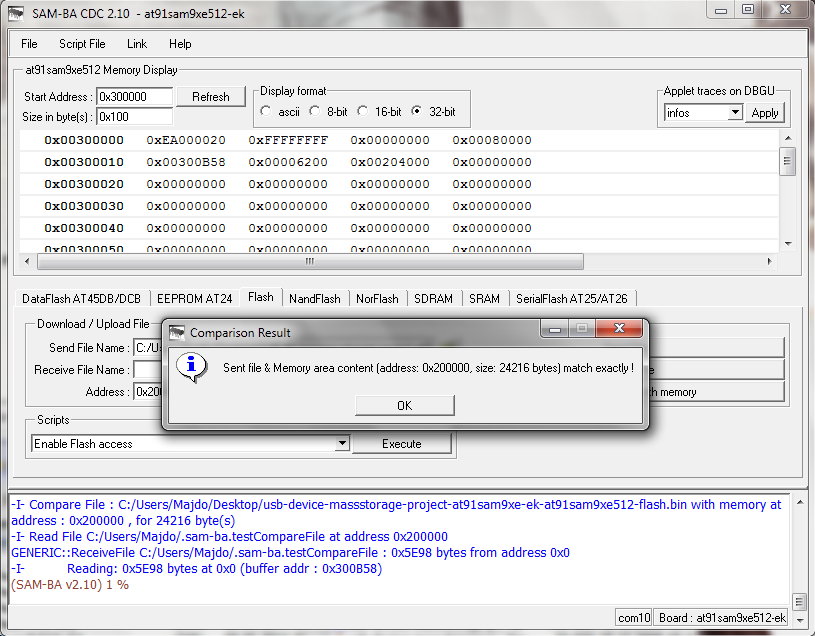815x636 pixels.
Task: Select ascii display format
Action: pos(266,111)
